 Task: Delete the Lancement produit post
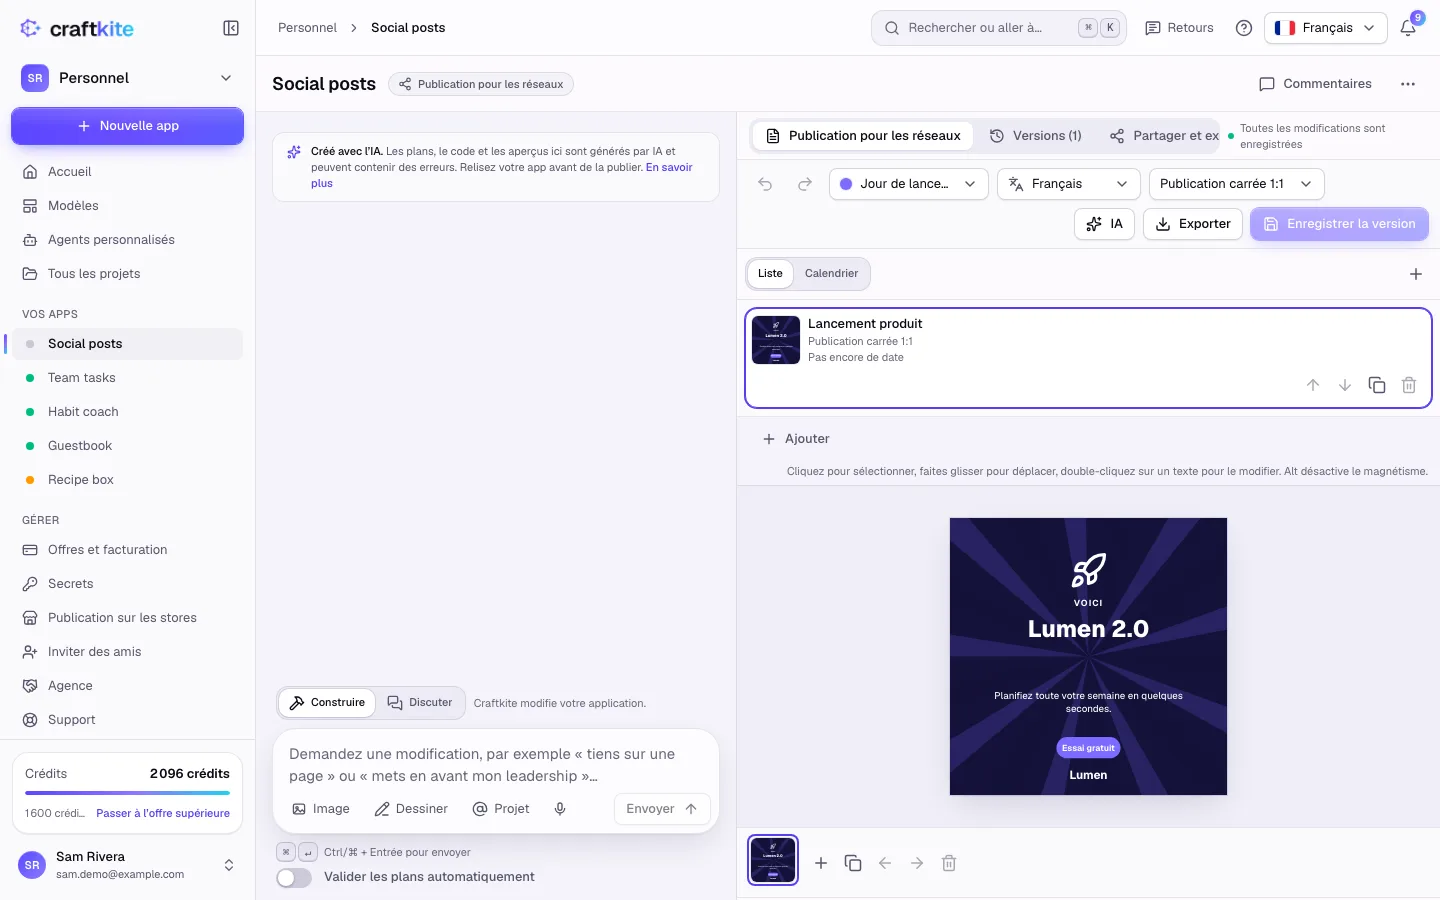click(1409, 385)
